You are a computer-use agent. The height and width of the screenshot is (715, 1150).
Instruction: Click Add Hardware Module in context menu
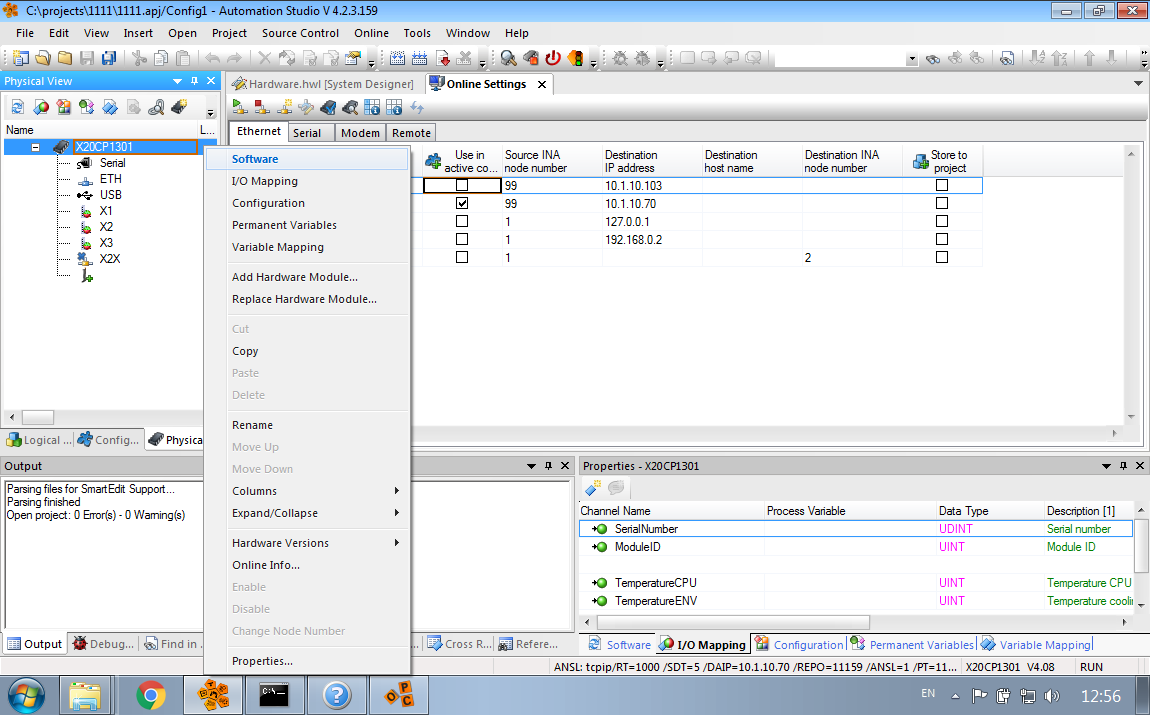(307, 277)
